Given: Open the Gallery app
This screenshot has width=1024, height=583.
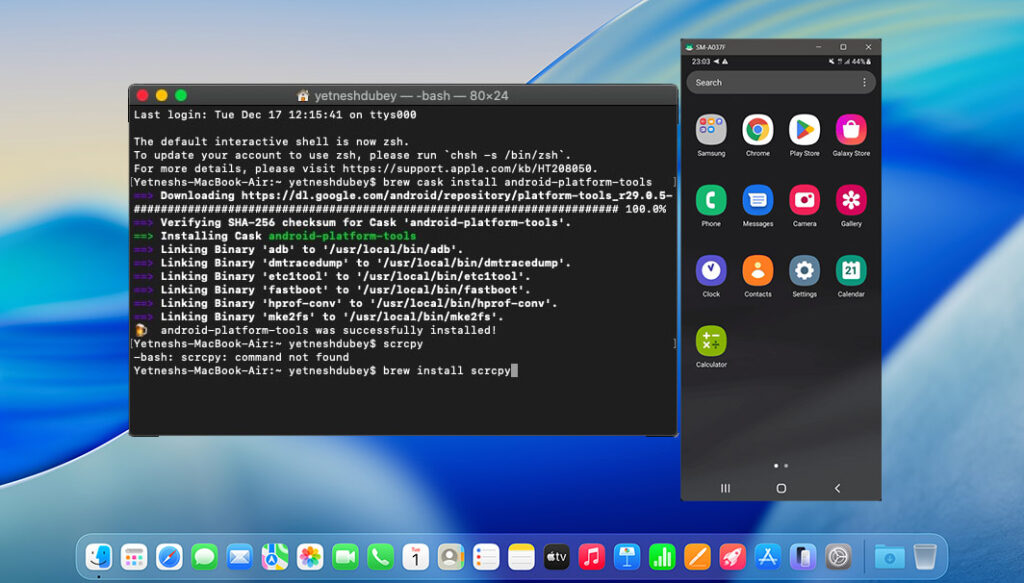Looking at the screenshot, I should [x=851, y=200].
